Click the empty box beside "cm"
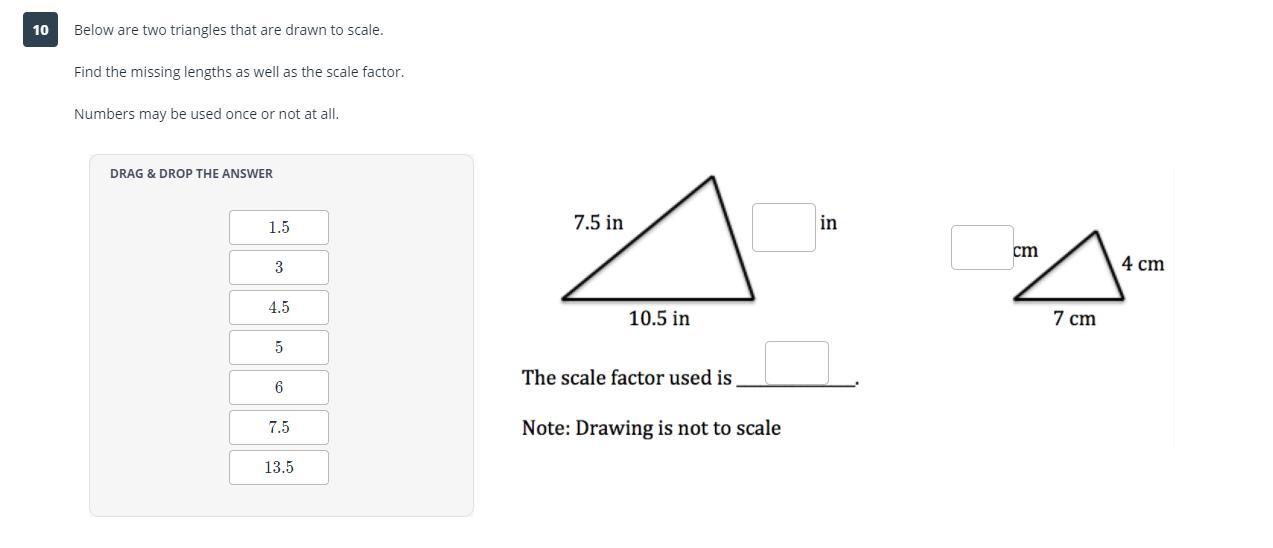This screenshot has width=1273, height=548. pyautogui.click(x=981, y=247)
